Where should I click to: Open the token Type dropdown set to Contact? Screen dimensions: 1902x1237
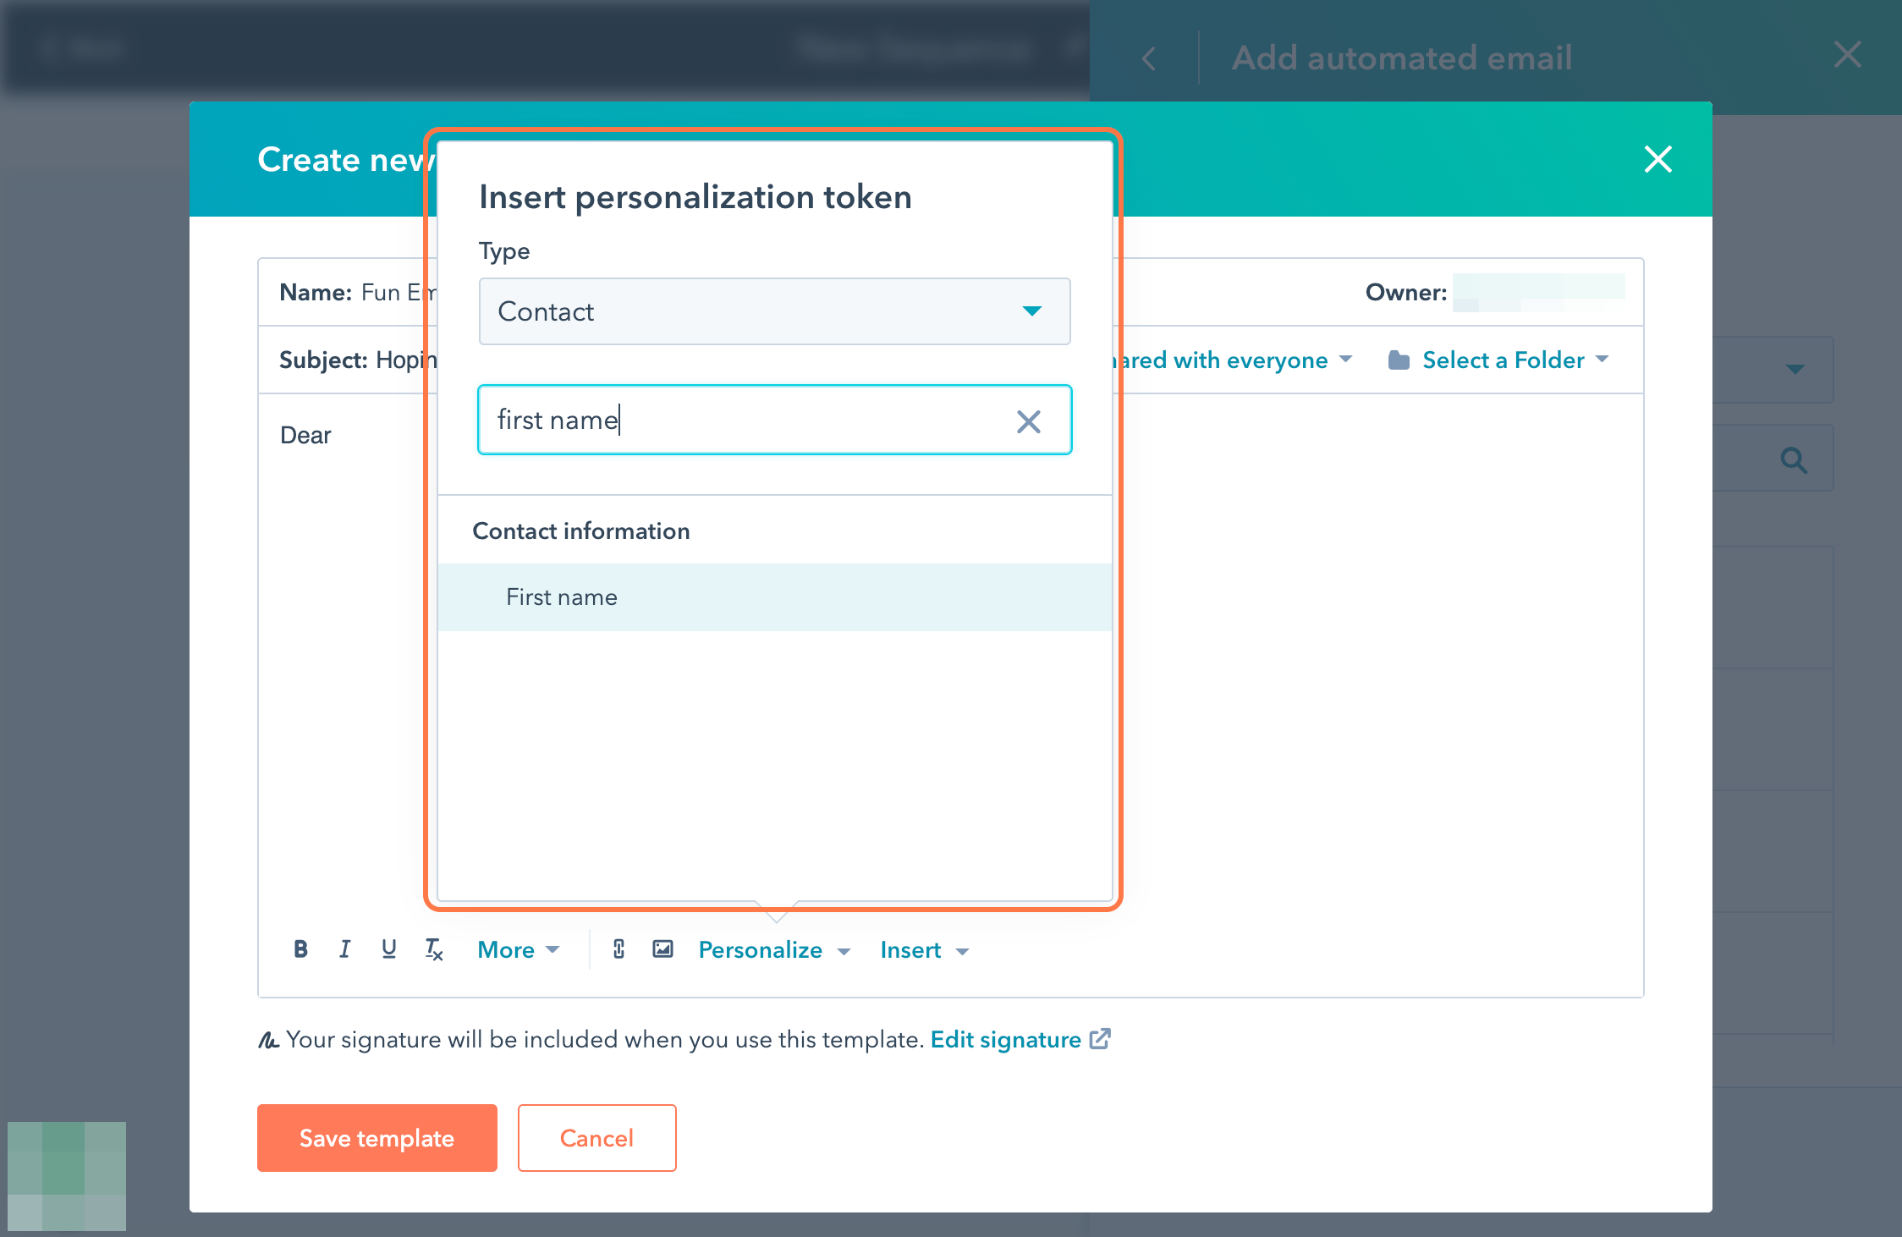pos(774,312)
